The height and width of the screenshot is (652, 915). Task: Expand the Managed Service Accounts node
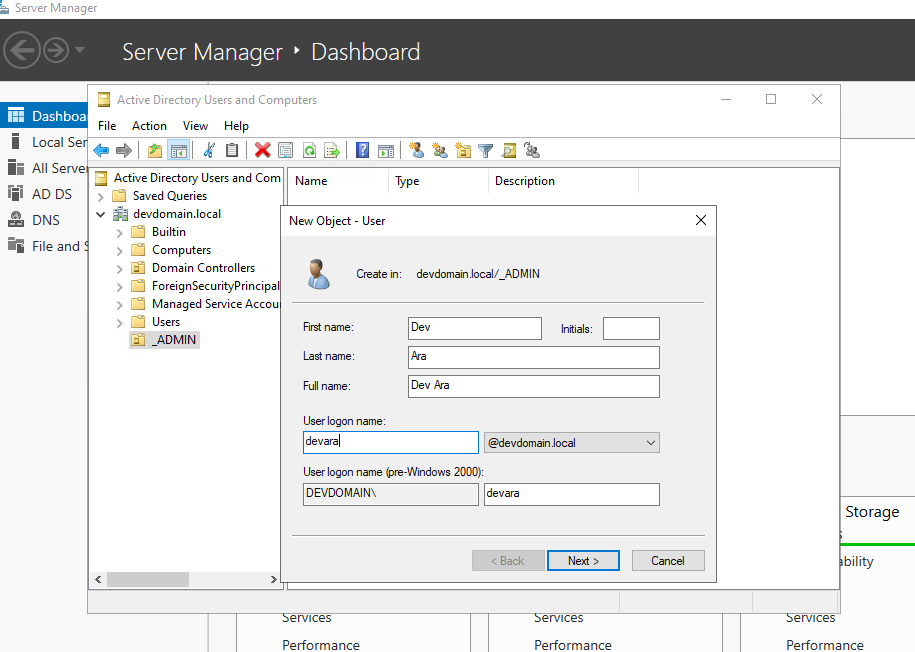click(x=120, y=305)
